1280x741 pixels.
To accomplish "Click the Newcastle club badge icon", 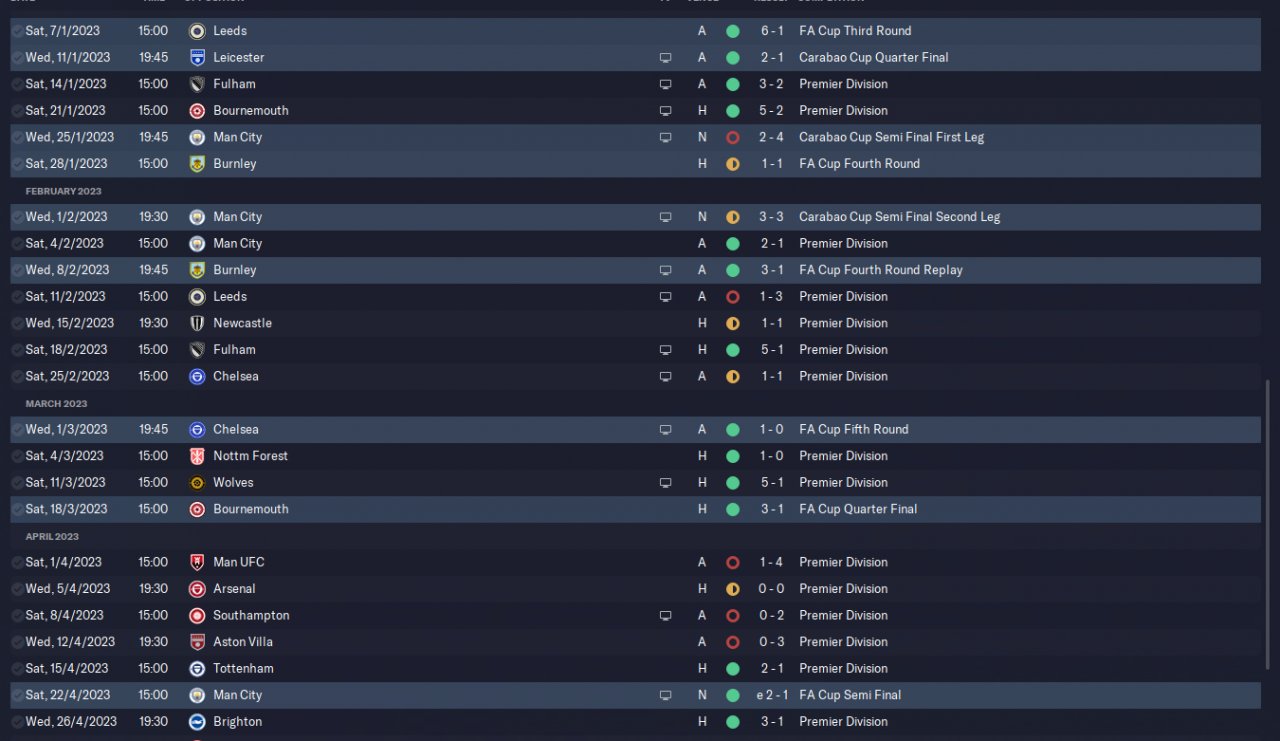I will [197, 323].
